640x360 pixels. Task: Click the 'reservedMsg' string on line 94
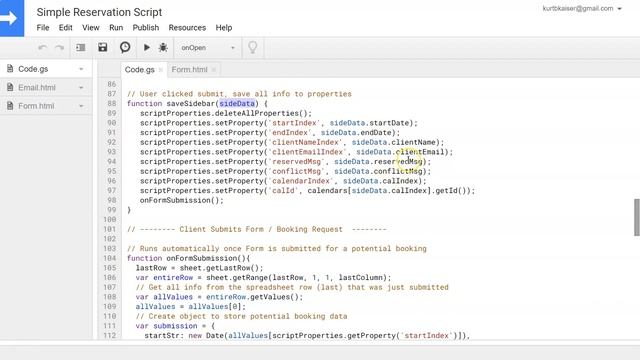click(296, 162)
